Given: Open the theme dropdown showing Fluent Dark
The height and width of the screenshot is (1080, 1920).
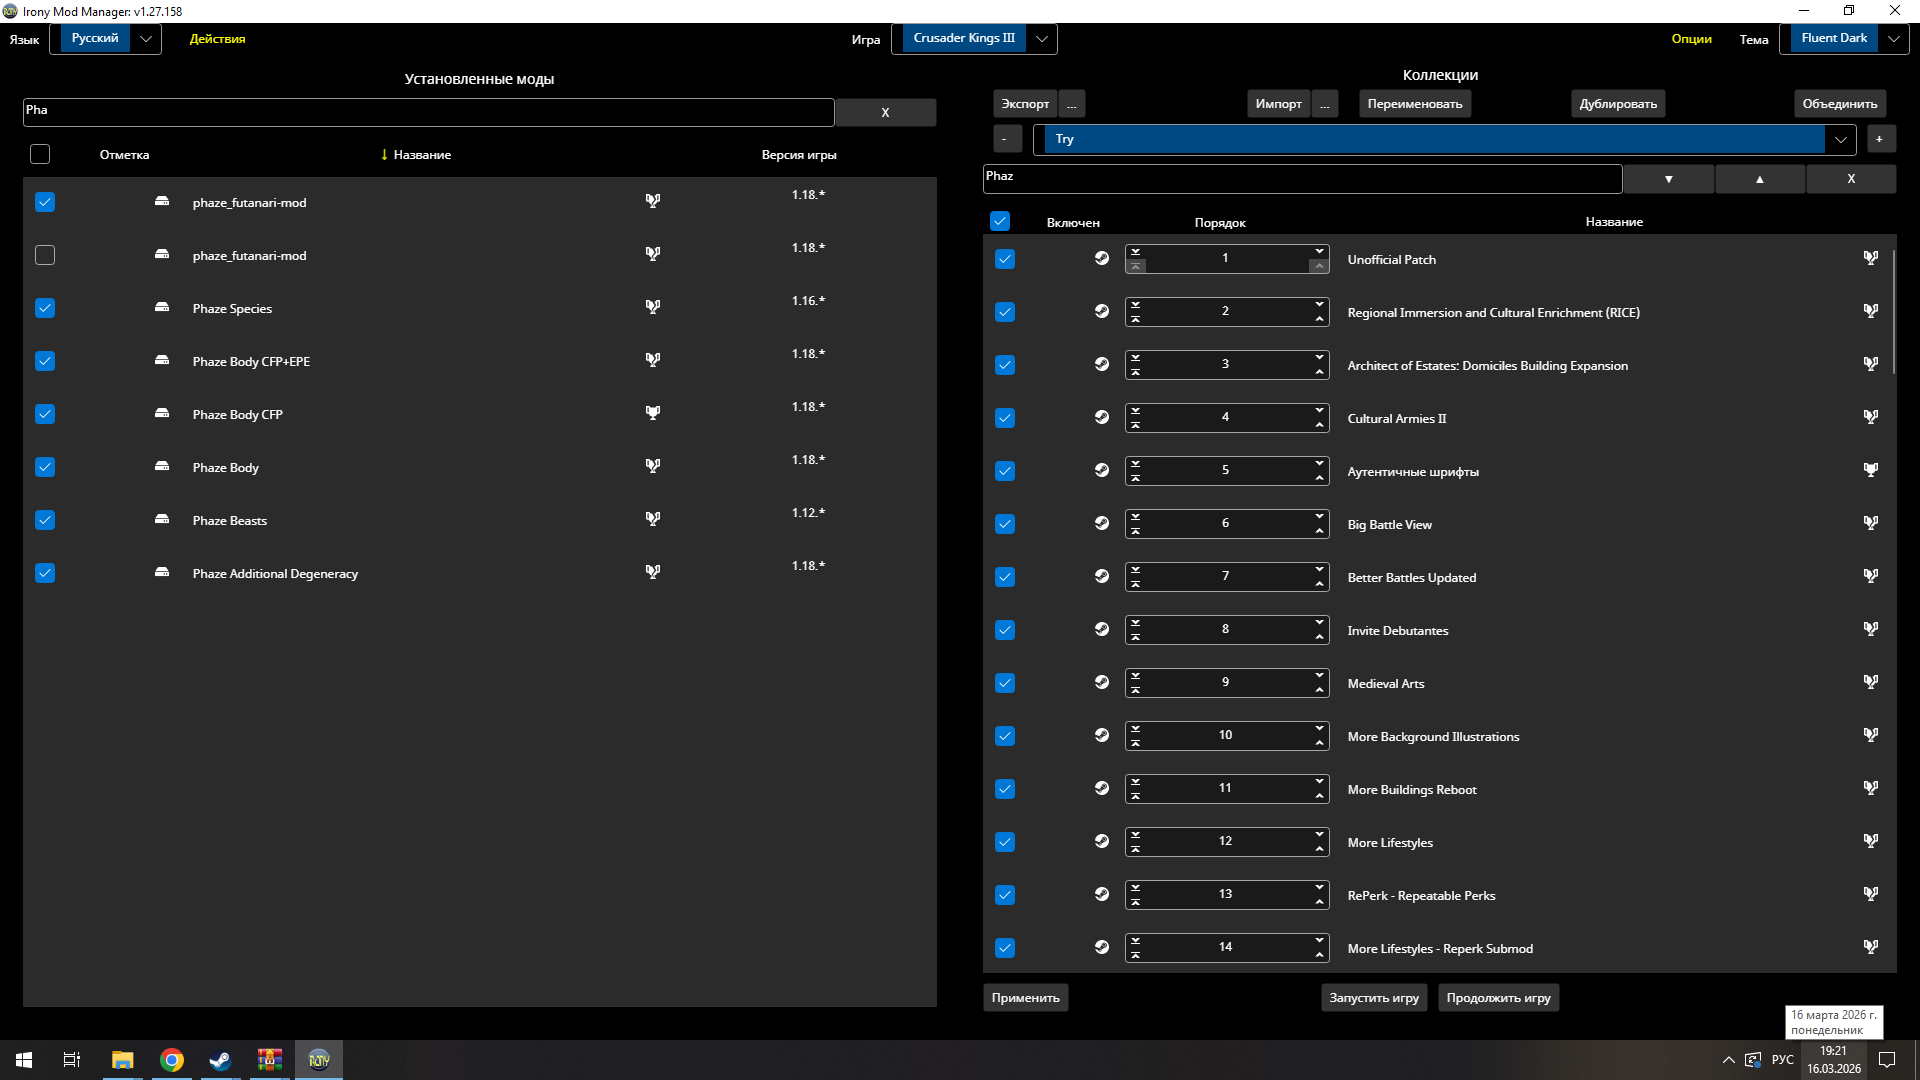Looking at the screenshot, I should point(1844,39).
